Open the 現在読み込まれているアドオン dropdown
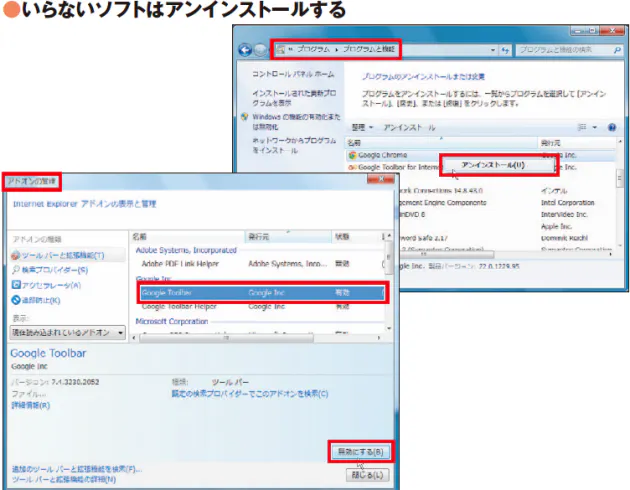This screenshot has height=490, width=630. pyautogui.click(x=68, y=333)
